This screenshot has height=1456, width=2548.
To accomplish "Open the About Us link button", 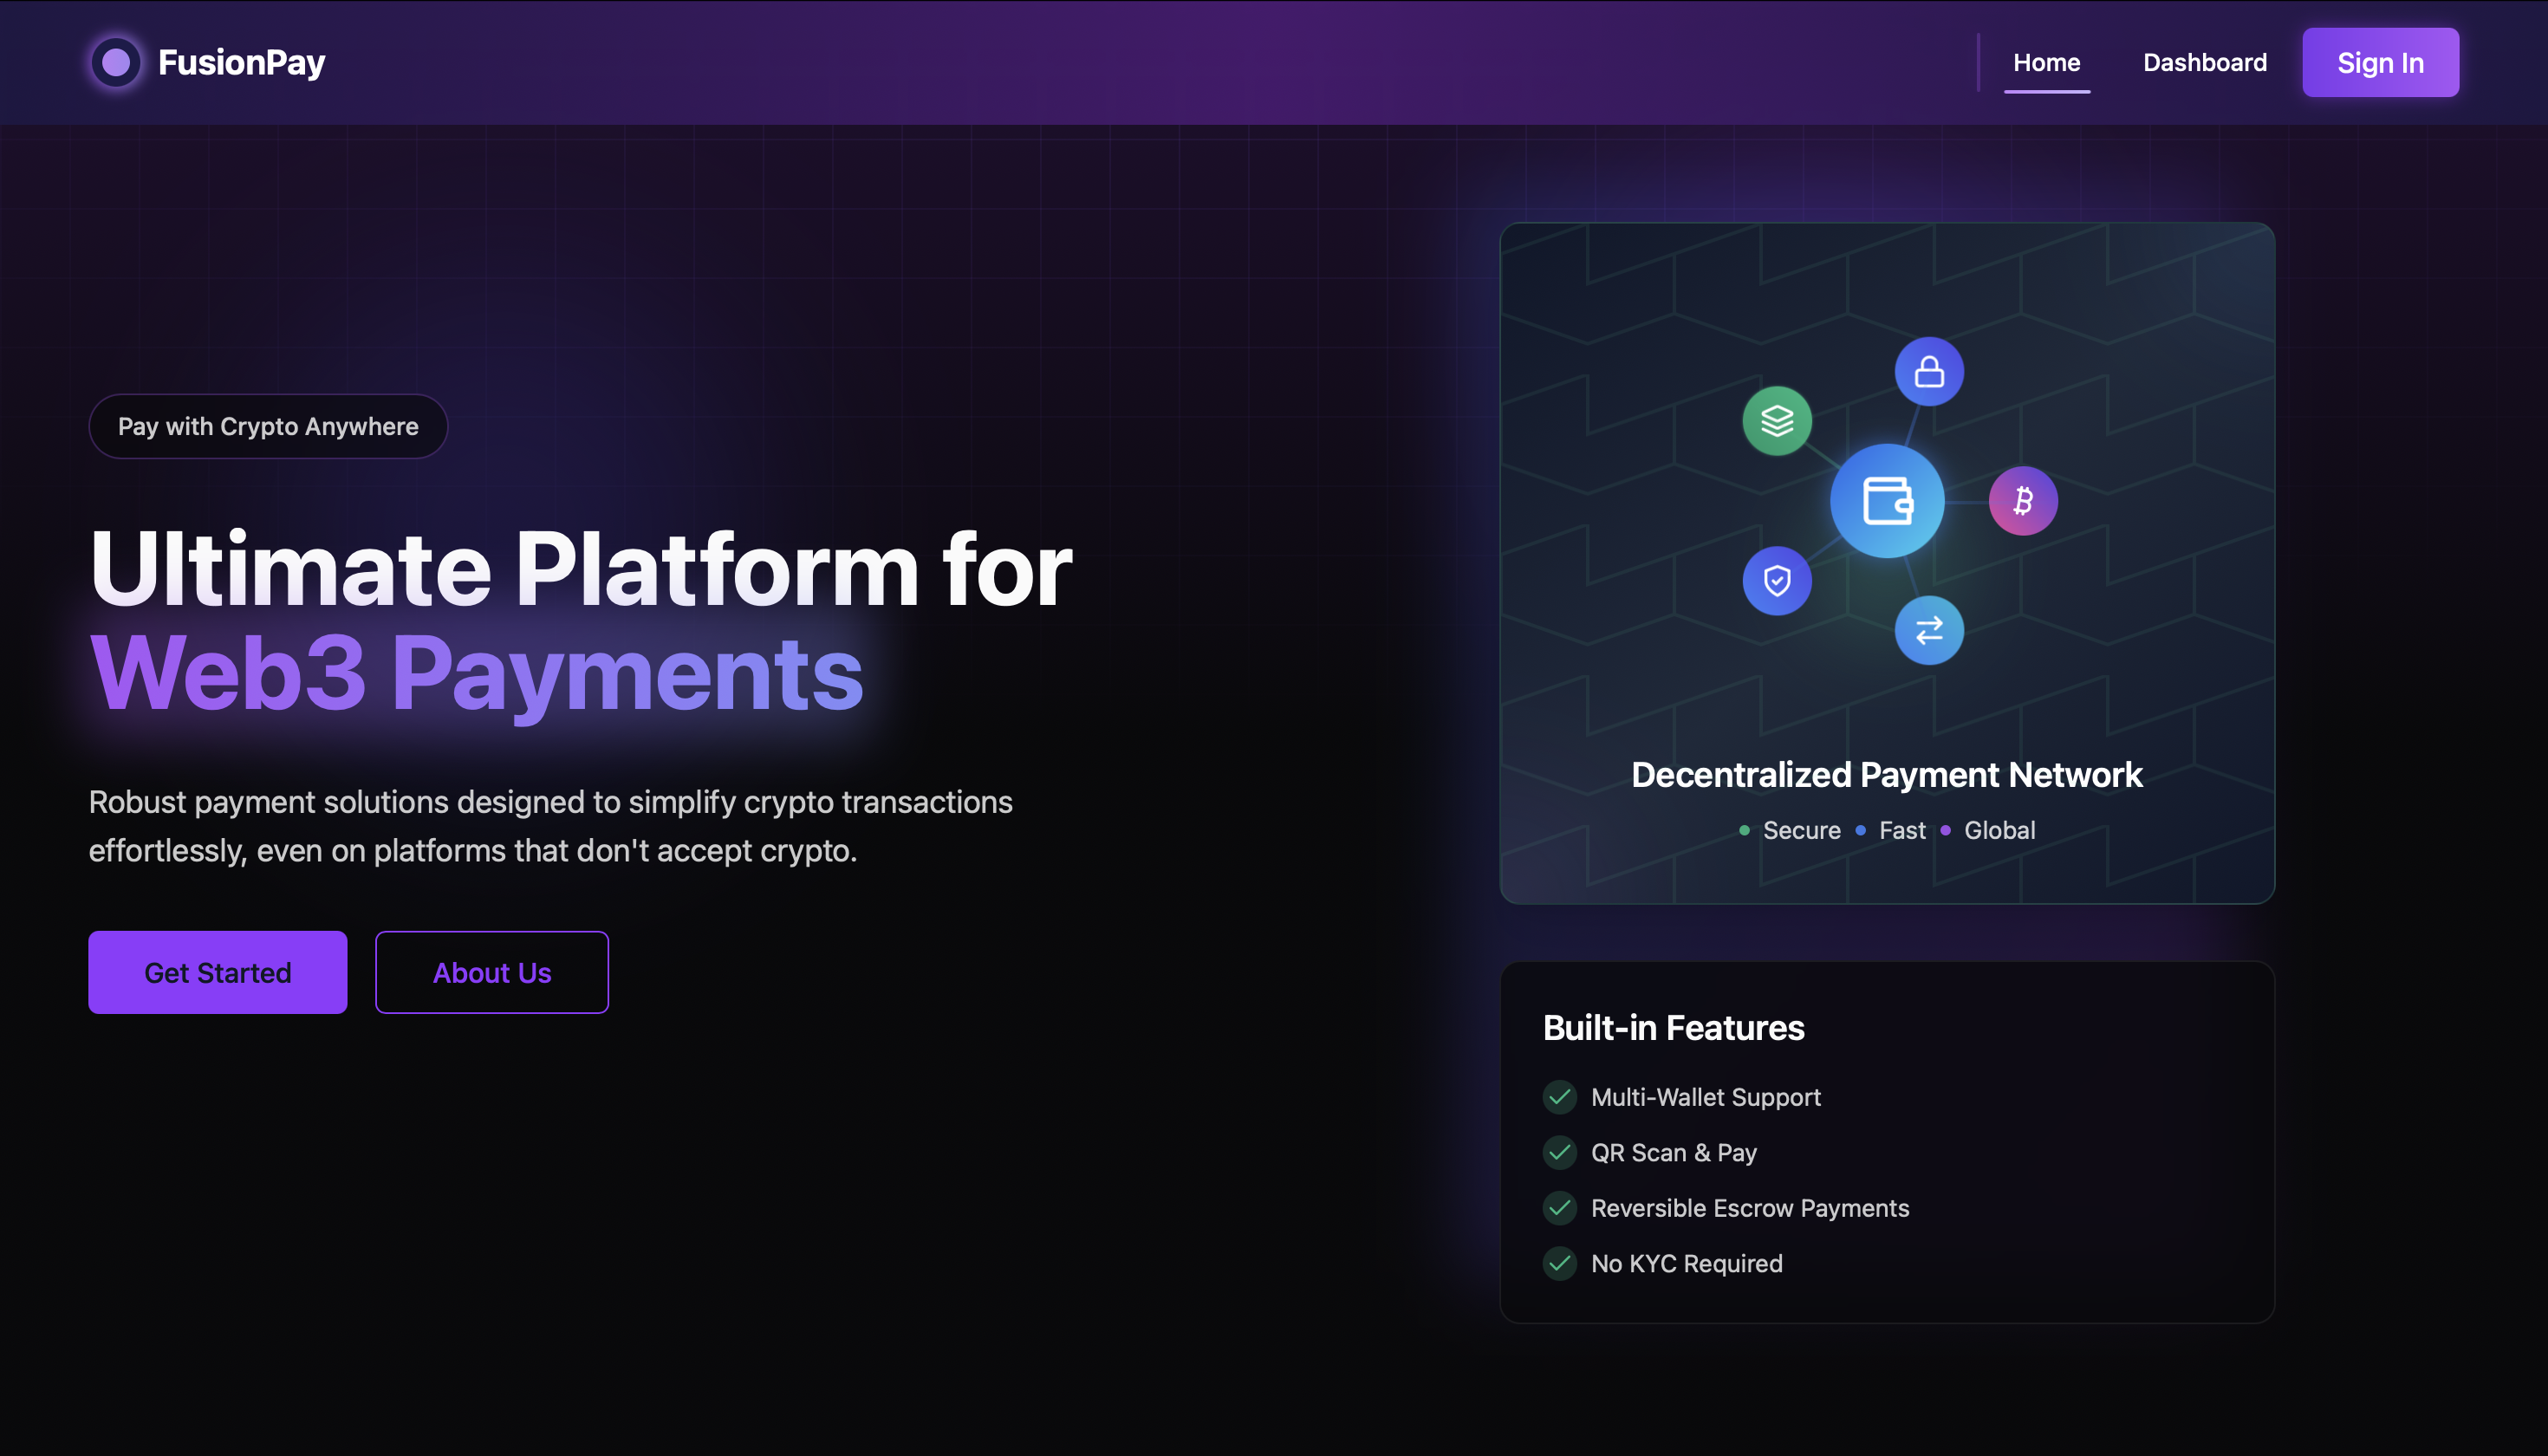I will tap(491, 973).
